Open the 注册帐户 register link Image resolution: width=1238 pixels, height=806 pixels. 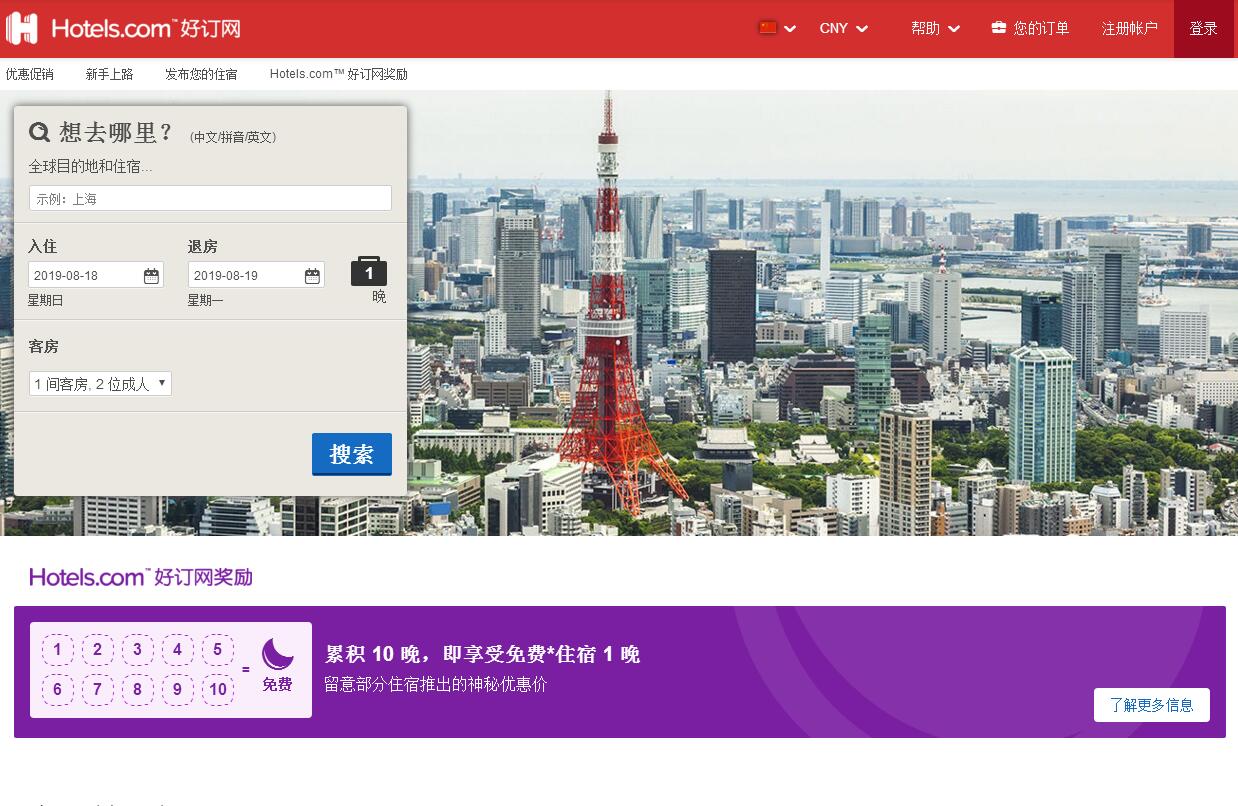click(1129, 28)
